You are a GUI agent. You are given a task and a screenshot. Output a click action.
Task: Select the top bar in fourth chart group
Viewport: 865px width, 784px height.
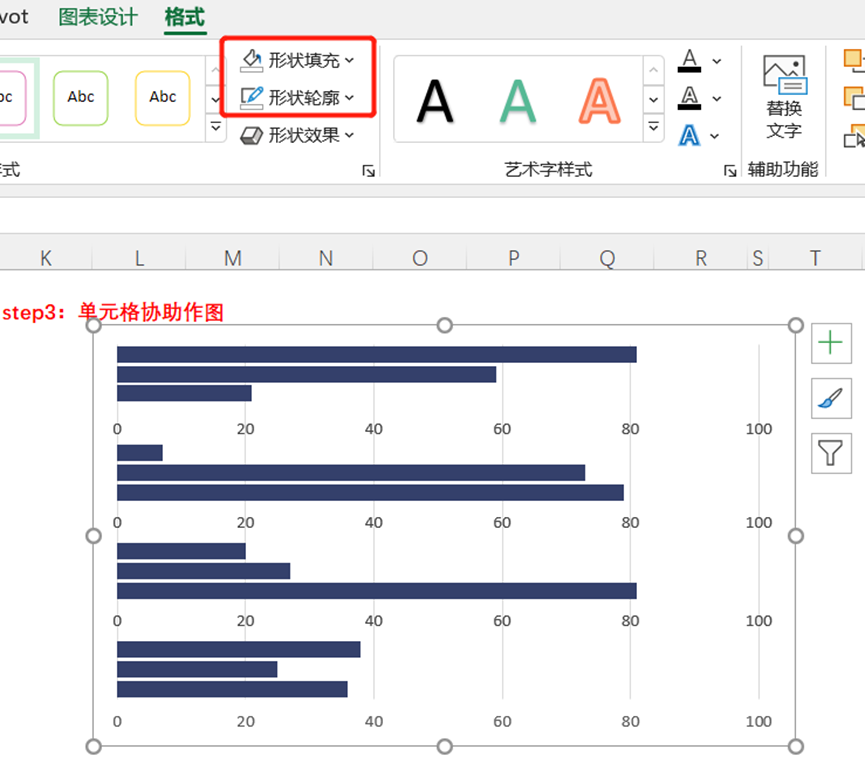238,649
